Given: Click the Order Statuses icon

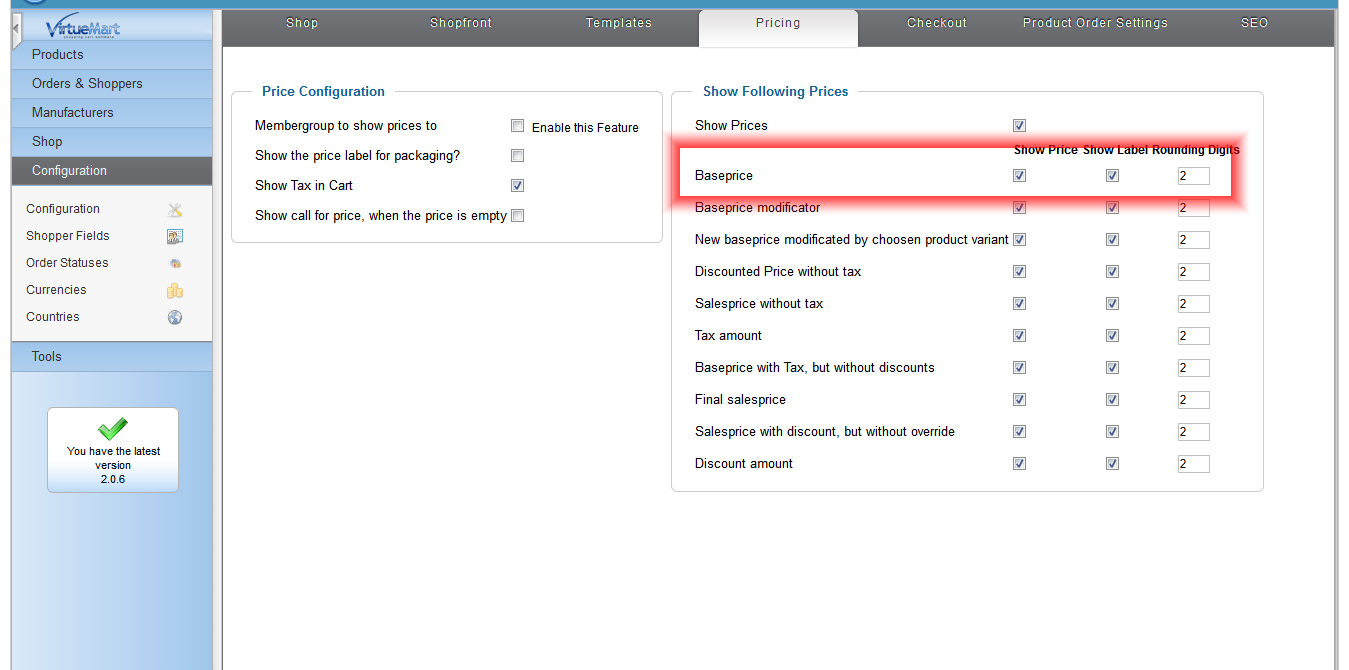Looking at the screenshot, I should [175, 264].
